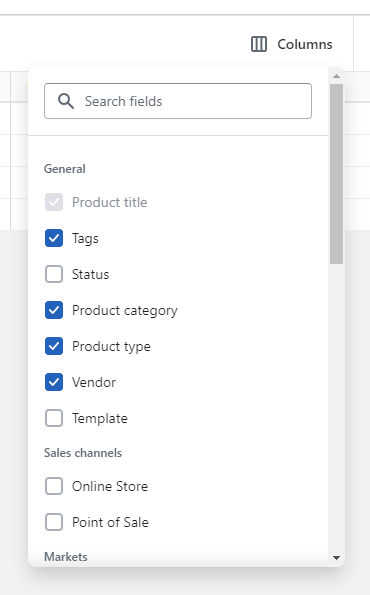The height and width of the screenshot is (595, 370).
Task: Click the scrollbar up arrow
Action: (336, 76)
